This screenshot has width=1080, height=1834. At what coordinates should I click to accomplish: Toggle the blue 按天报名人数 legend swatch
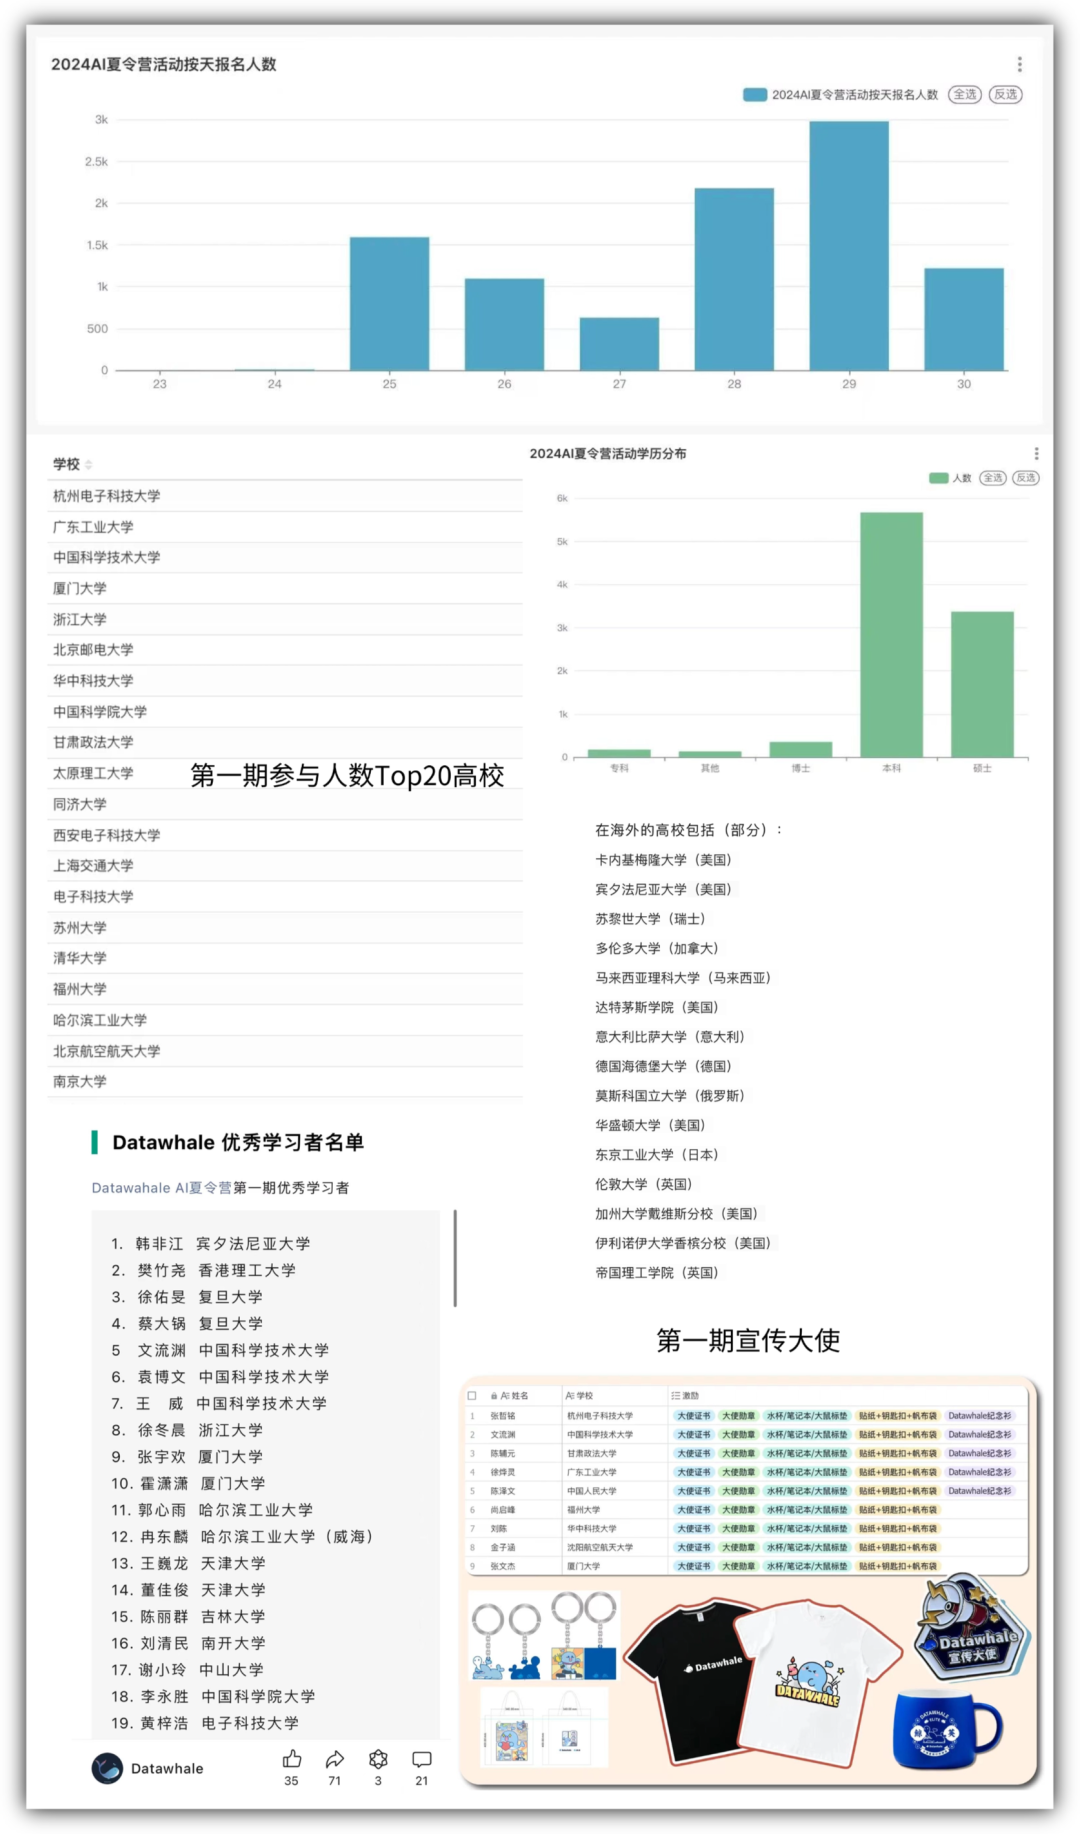pos(754,94)
